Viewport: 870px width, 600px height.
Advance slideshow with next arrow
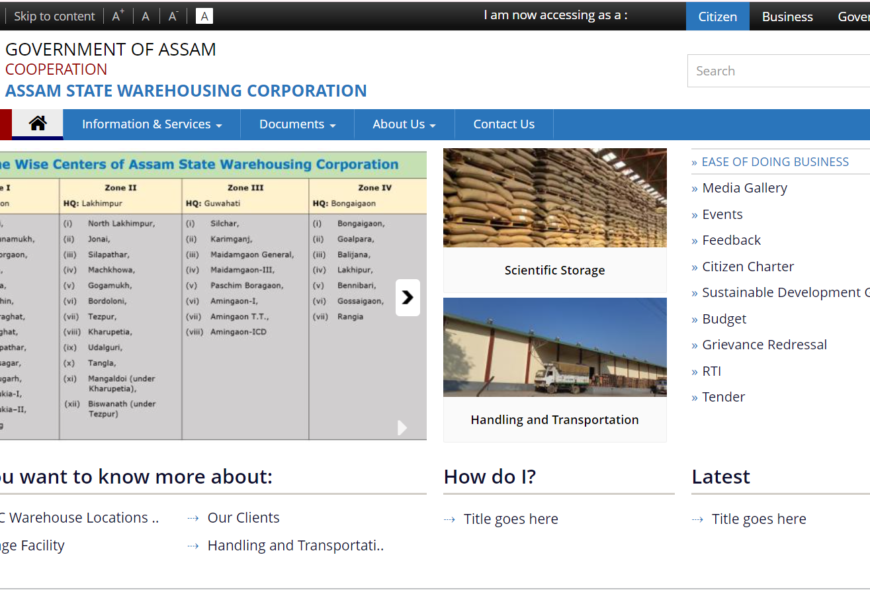408,298
